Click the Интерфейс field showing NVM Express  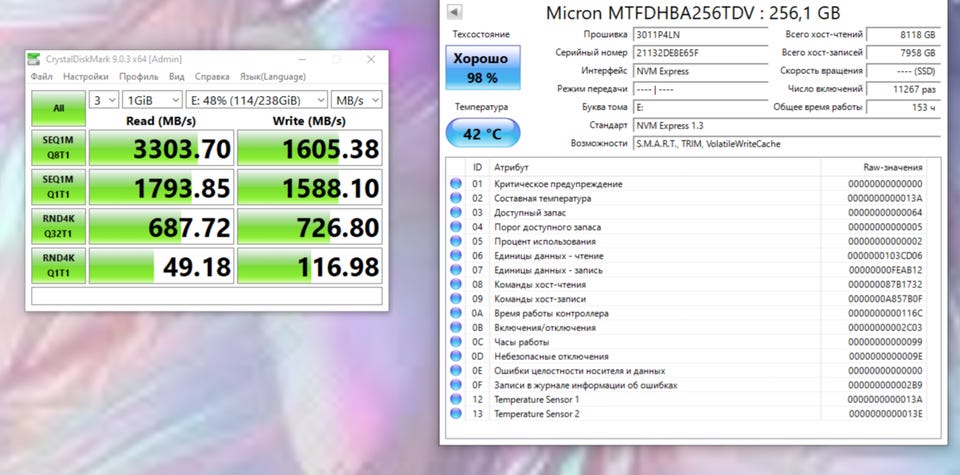click(x=700, y=71)
